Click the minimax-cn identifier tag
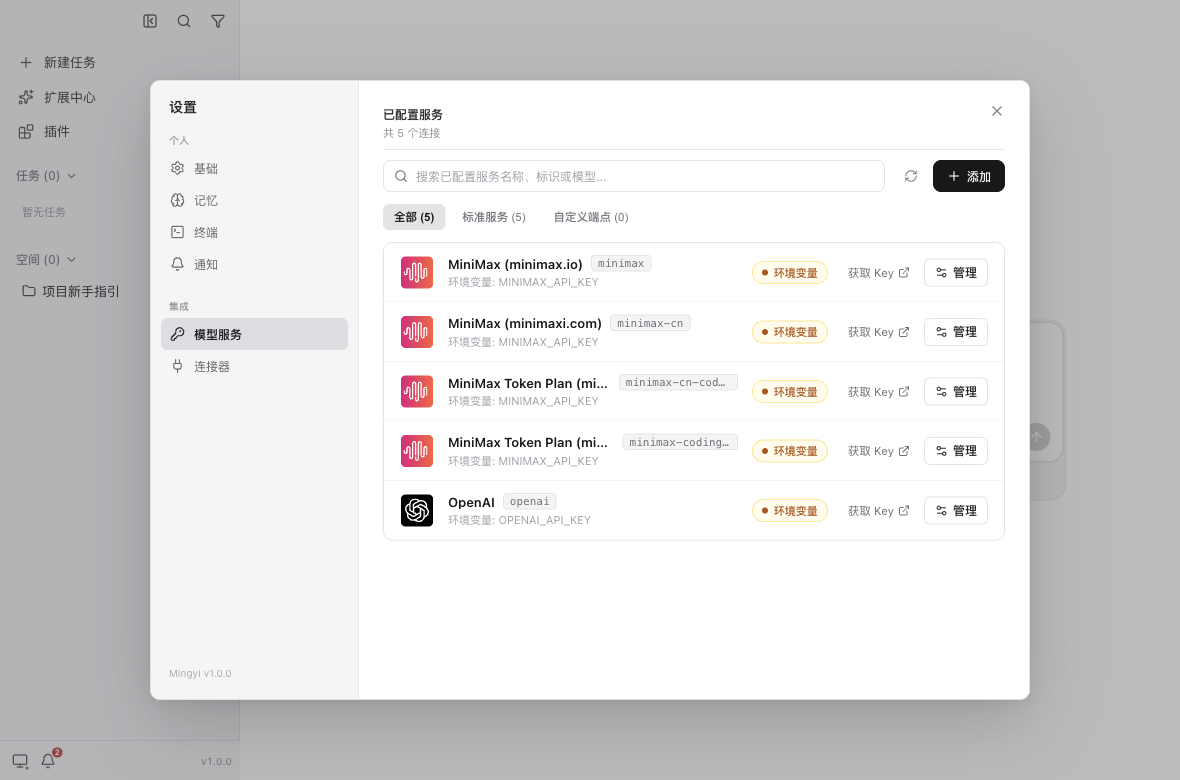 tap(650, 323)
